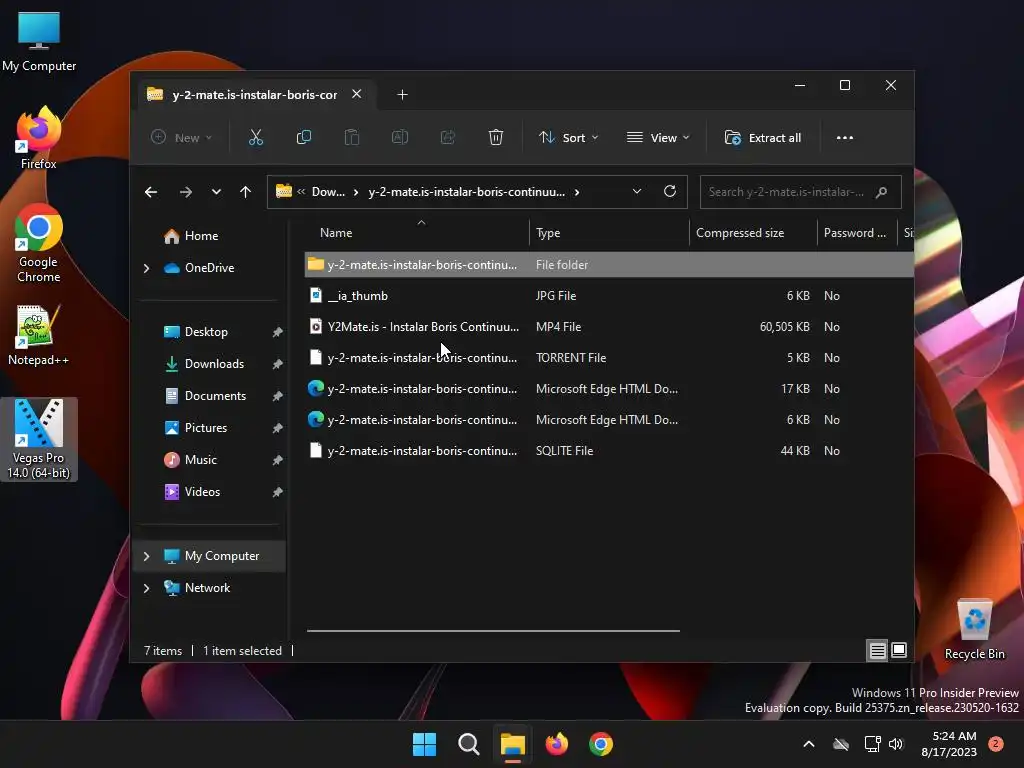Expand Network tree node
Viewport: 1024px width, 768px height.
(146, 588)
